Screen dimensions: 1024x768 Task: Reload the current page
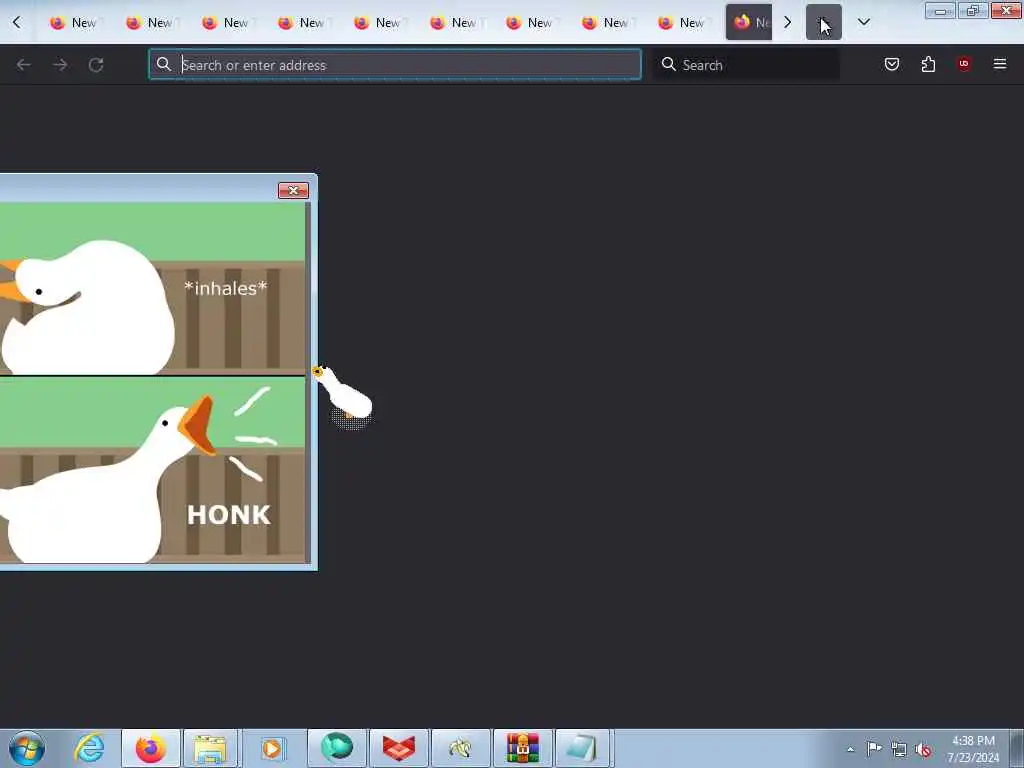point(96,65)
